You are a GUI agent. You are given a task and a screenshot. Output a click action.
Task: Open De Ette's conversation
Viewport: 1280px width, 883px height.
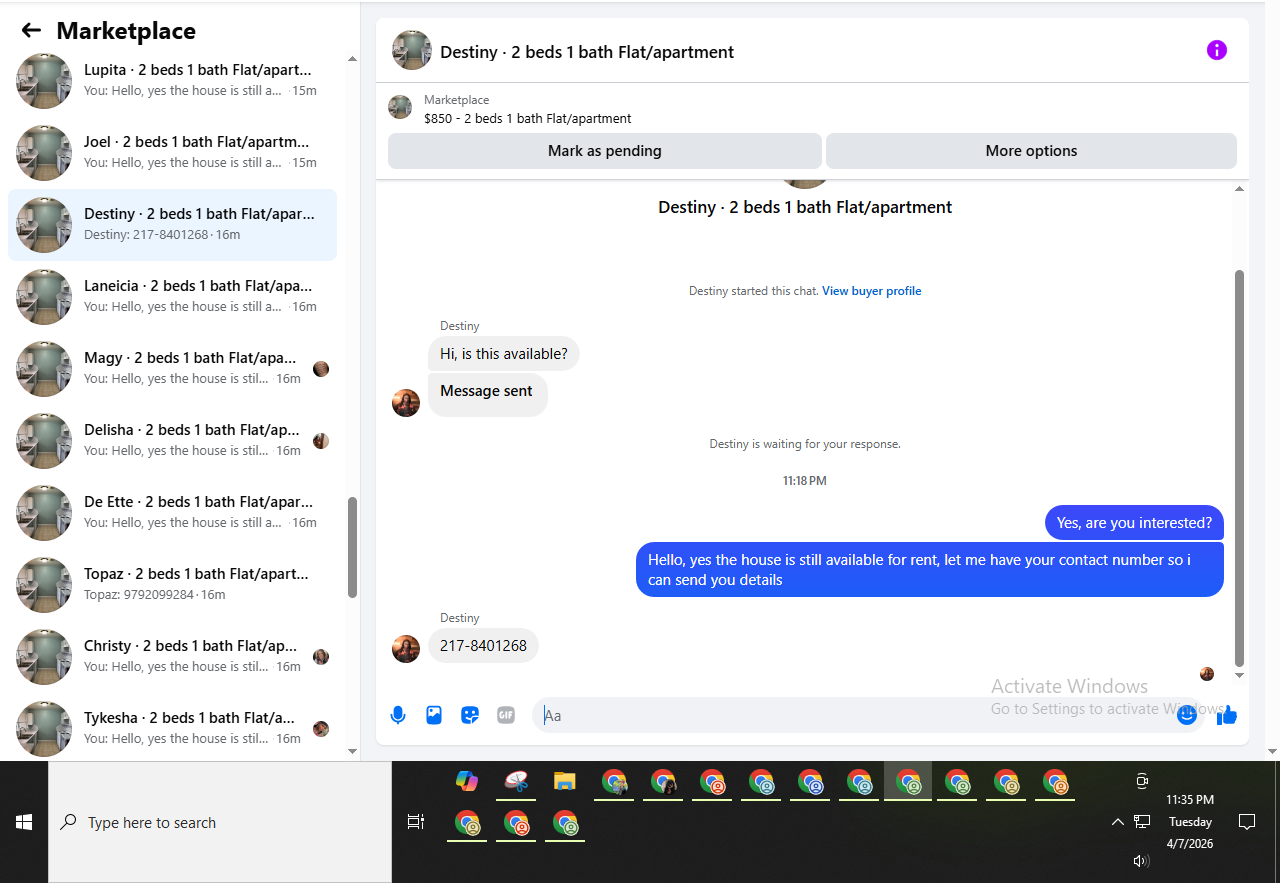[x=172, y=513]
